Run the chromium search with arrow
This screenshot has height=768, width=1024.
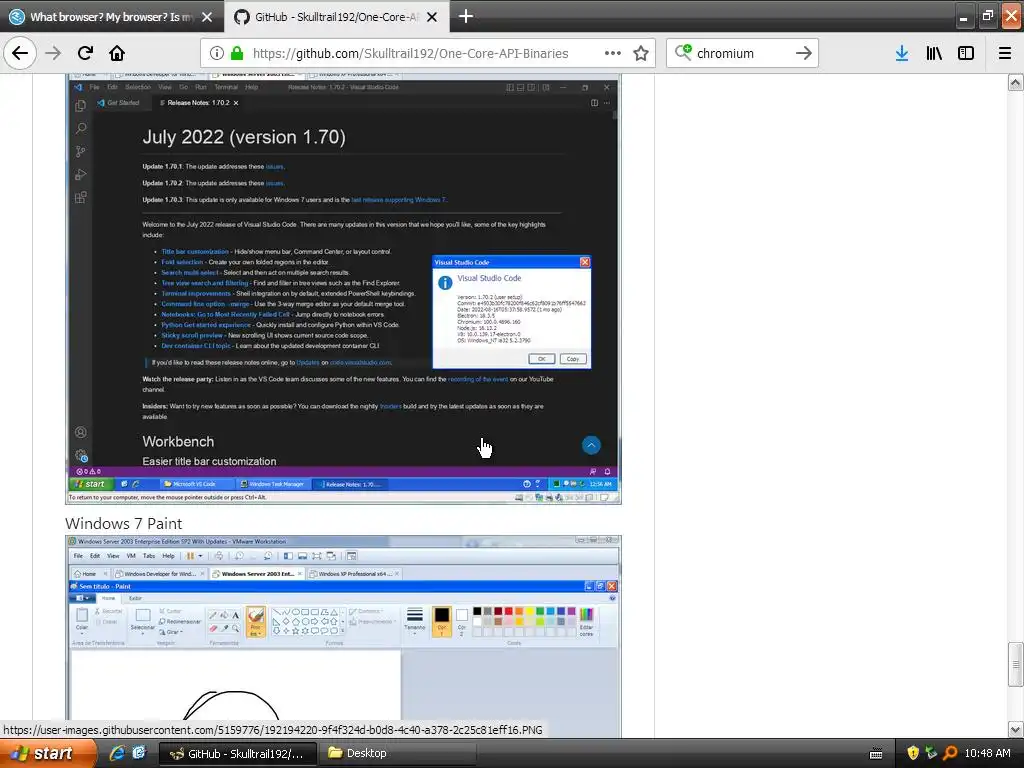804,53
